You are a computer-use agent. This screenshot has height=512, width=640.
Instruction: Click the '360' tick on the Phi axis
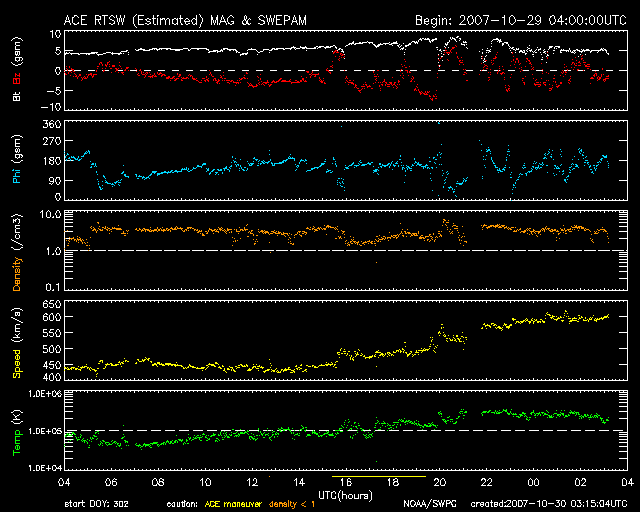click(x=52, y=124)
